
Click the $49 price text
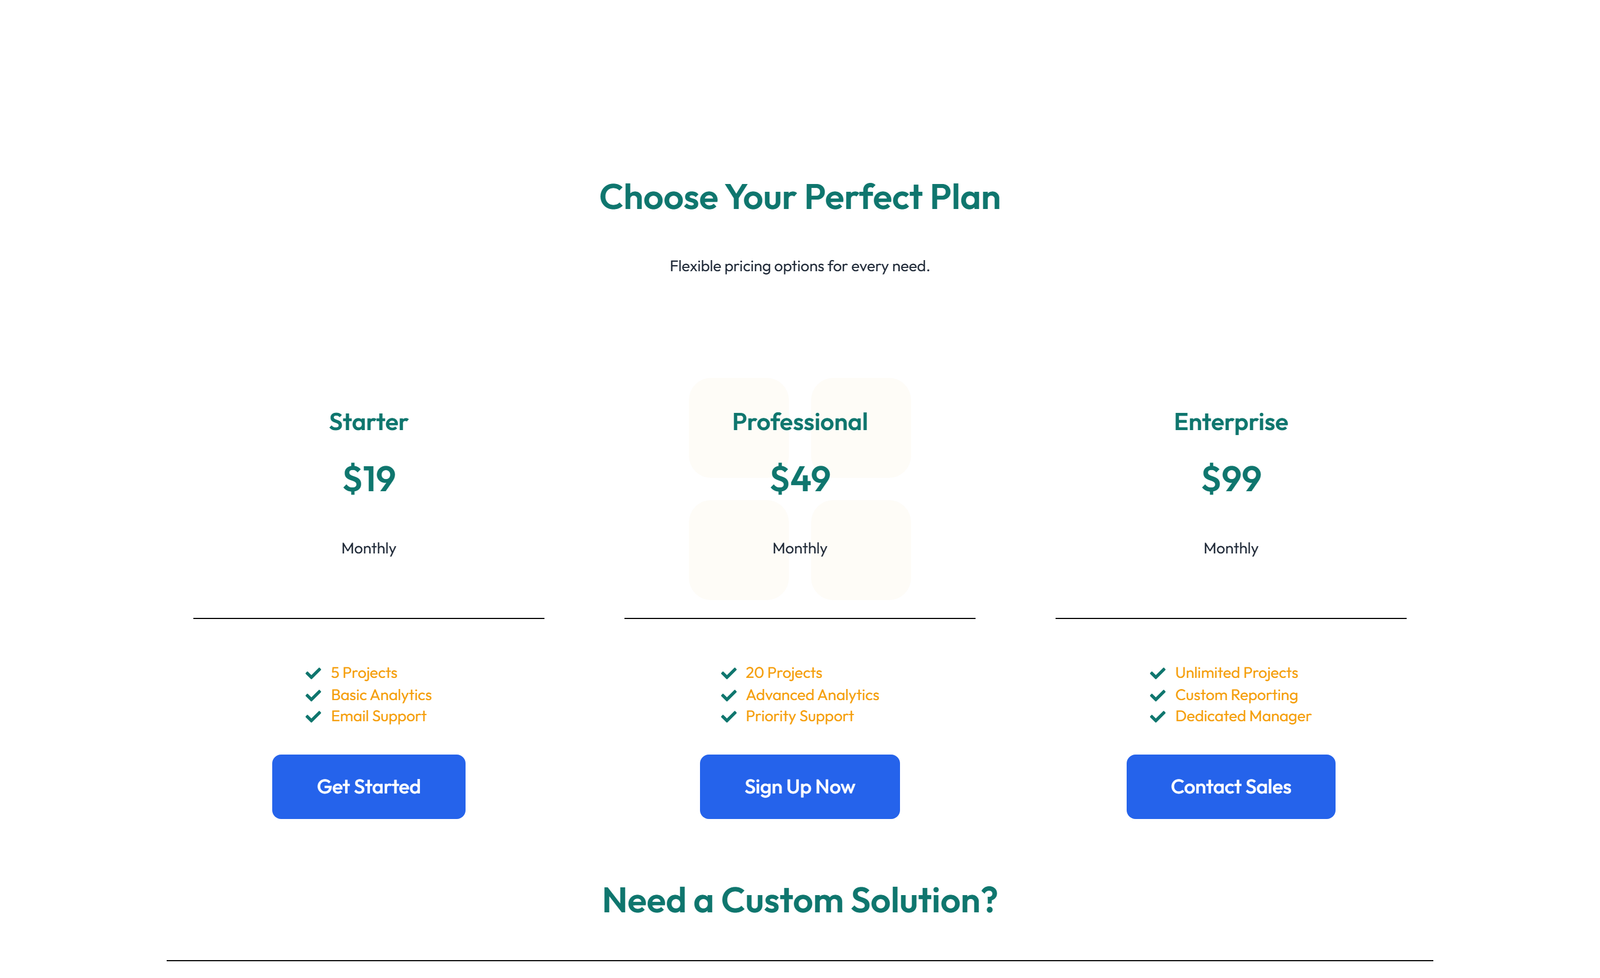pyautogui.click(x=799, y=479)
